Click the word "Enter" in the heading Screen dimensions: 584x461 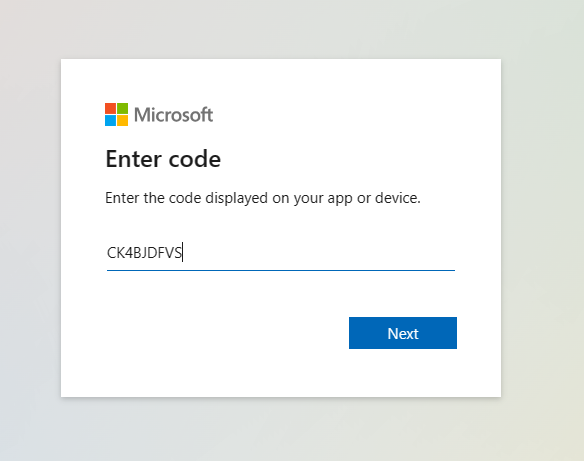134,159
